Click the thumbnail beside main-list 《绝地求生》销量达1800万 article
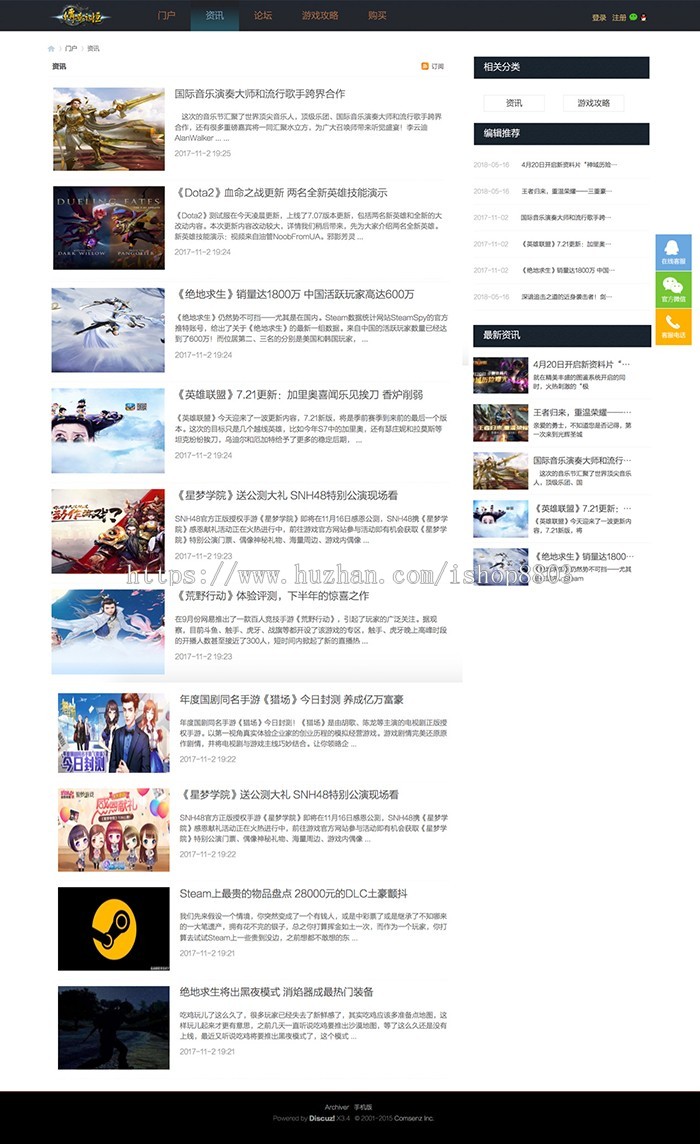Viewport: 700px width, 1144px height. 108,330
